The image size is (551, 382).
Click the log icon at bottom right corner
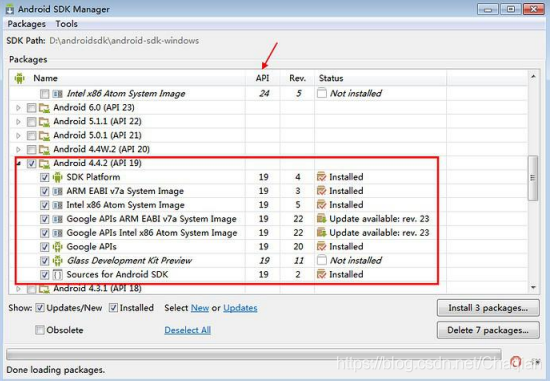click(x=535, y=362)
